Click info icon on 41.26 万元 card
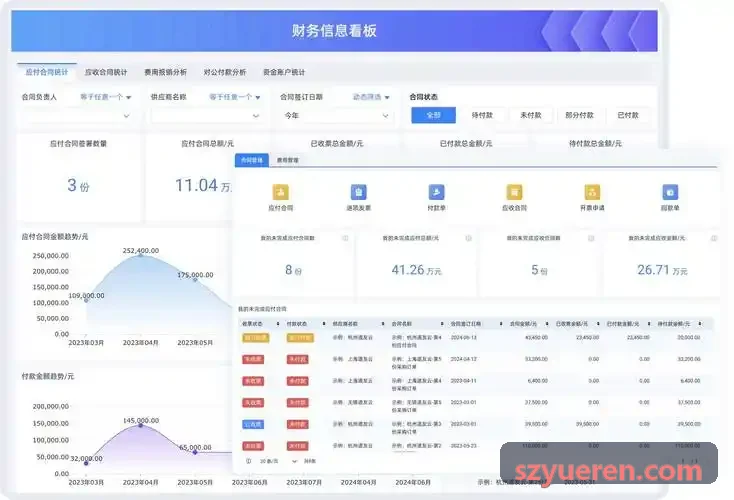 (468, 238)
